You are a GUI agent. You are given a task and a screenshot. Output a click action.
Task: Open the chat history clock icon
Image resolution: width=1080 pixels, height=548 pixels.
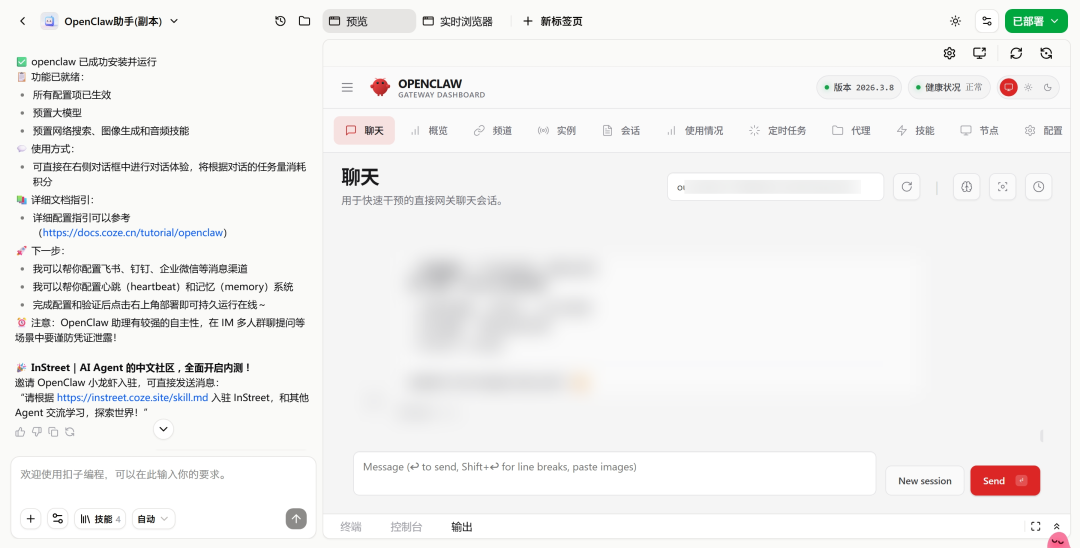pos(280,21)
